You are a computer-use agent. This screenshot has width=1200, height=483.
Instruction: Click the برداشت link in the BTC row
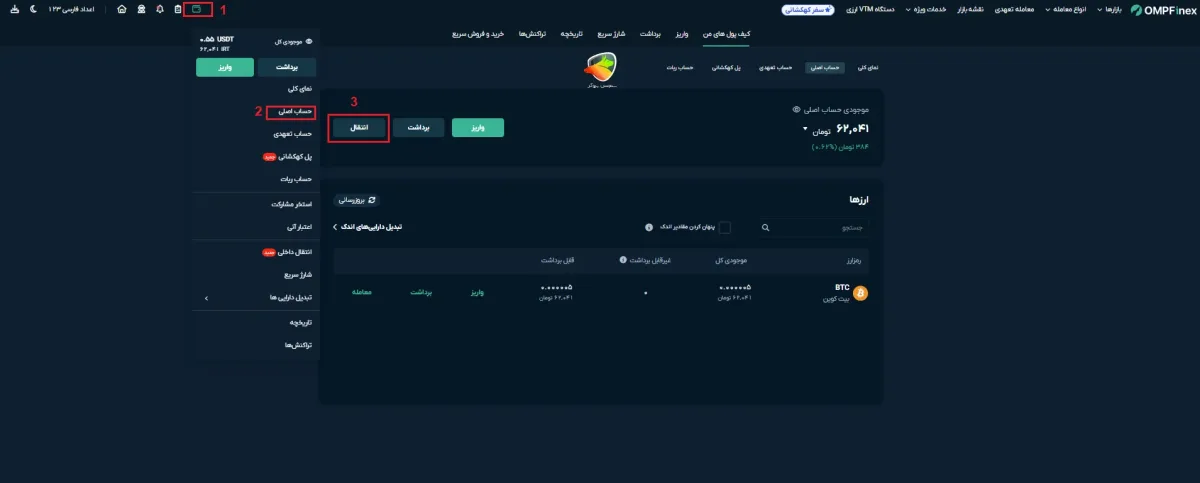tap(420, 292)
